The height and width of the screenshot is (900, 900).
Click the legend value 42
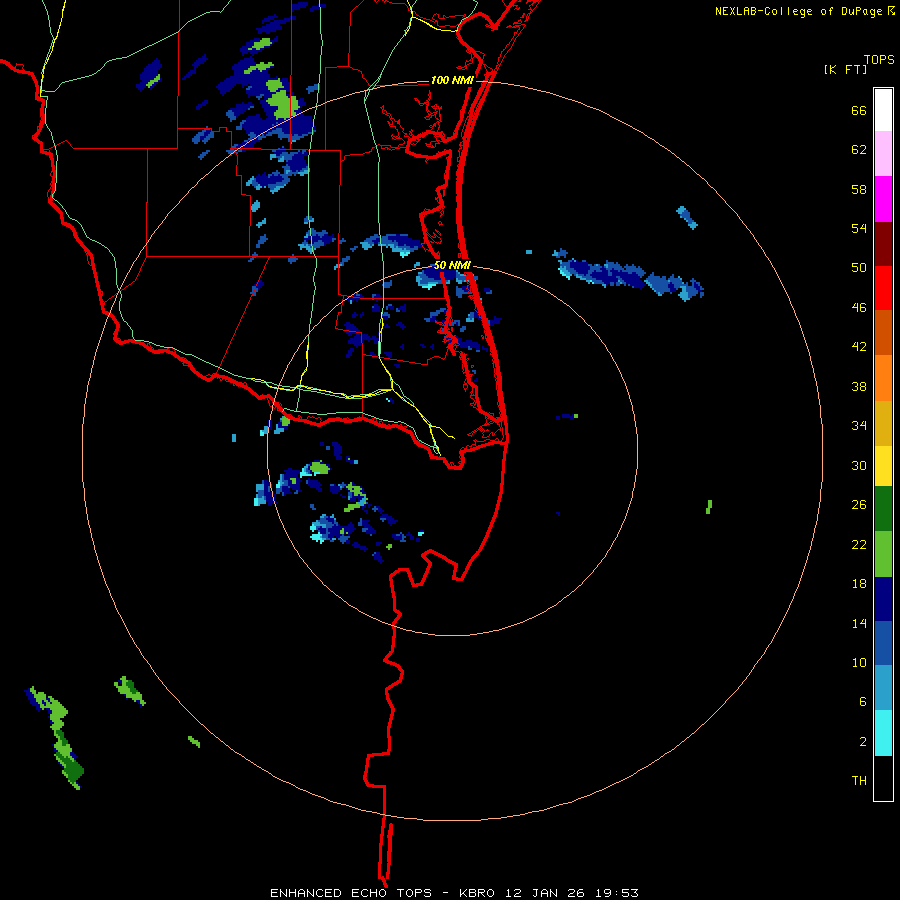[859, 347]
